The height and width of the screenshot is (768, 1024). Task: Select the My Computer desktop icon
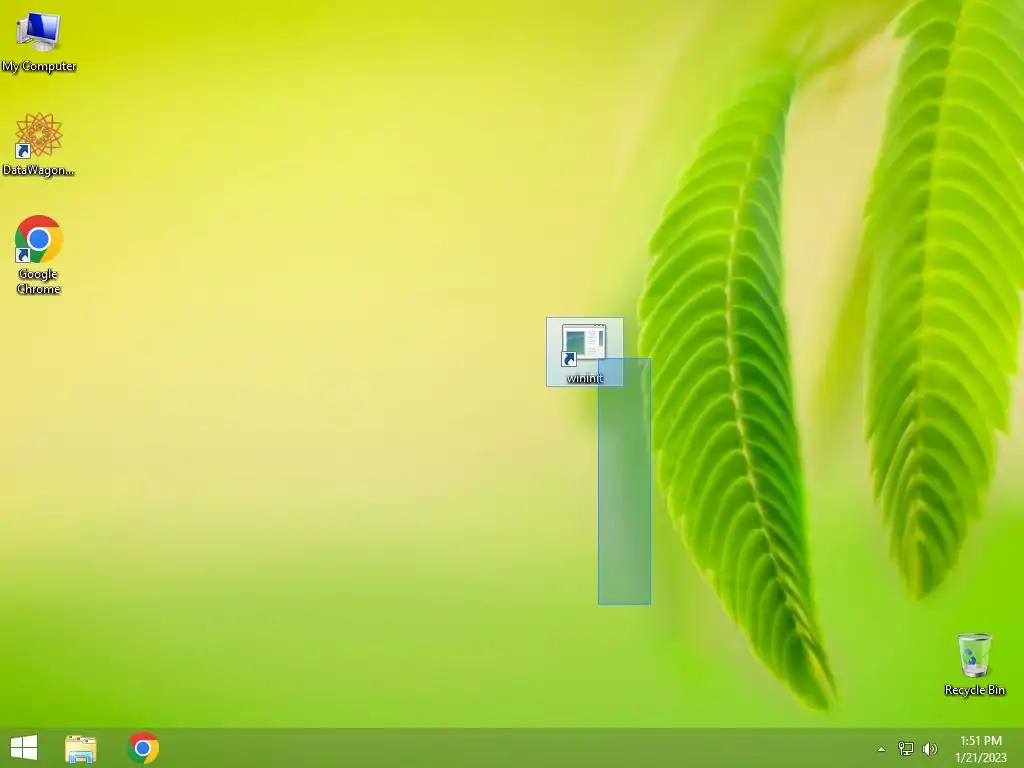tap(39, 40)
